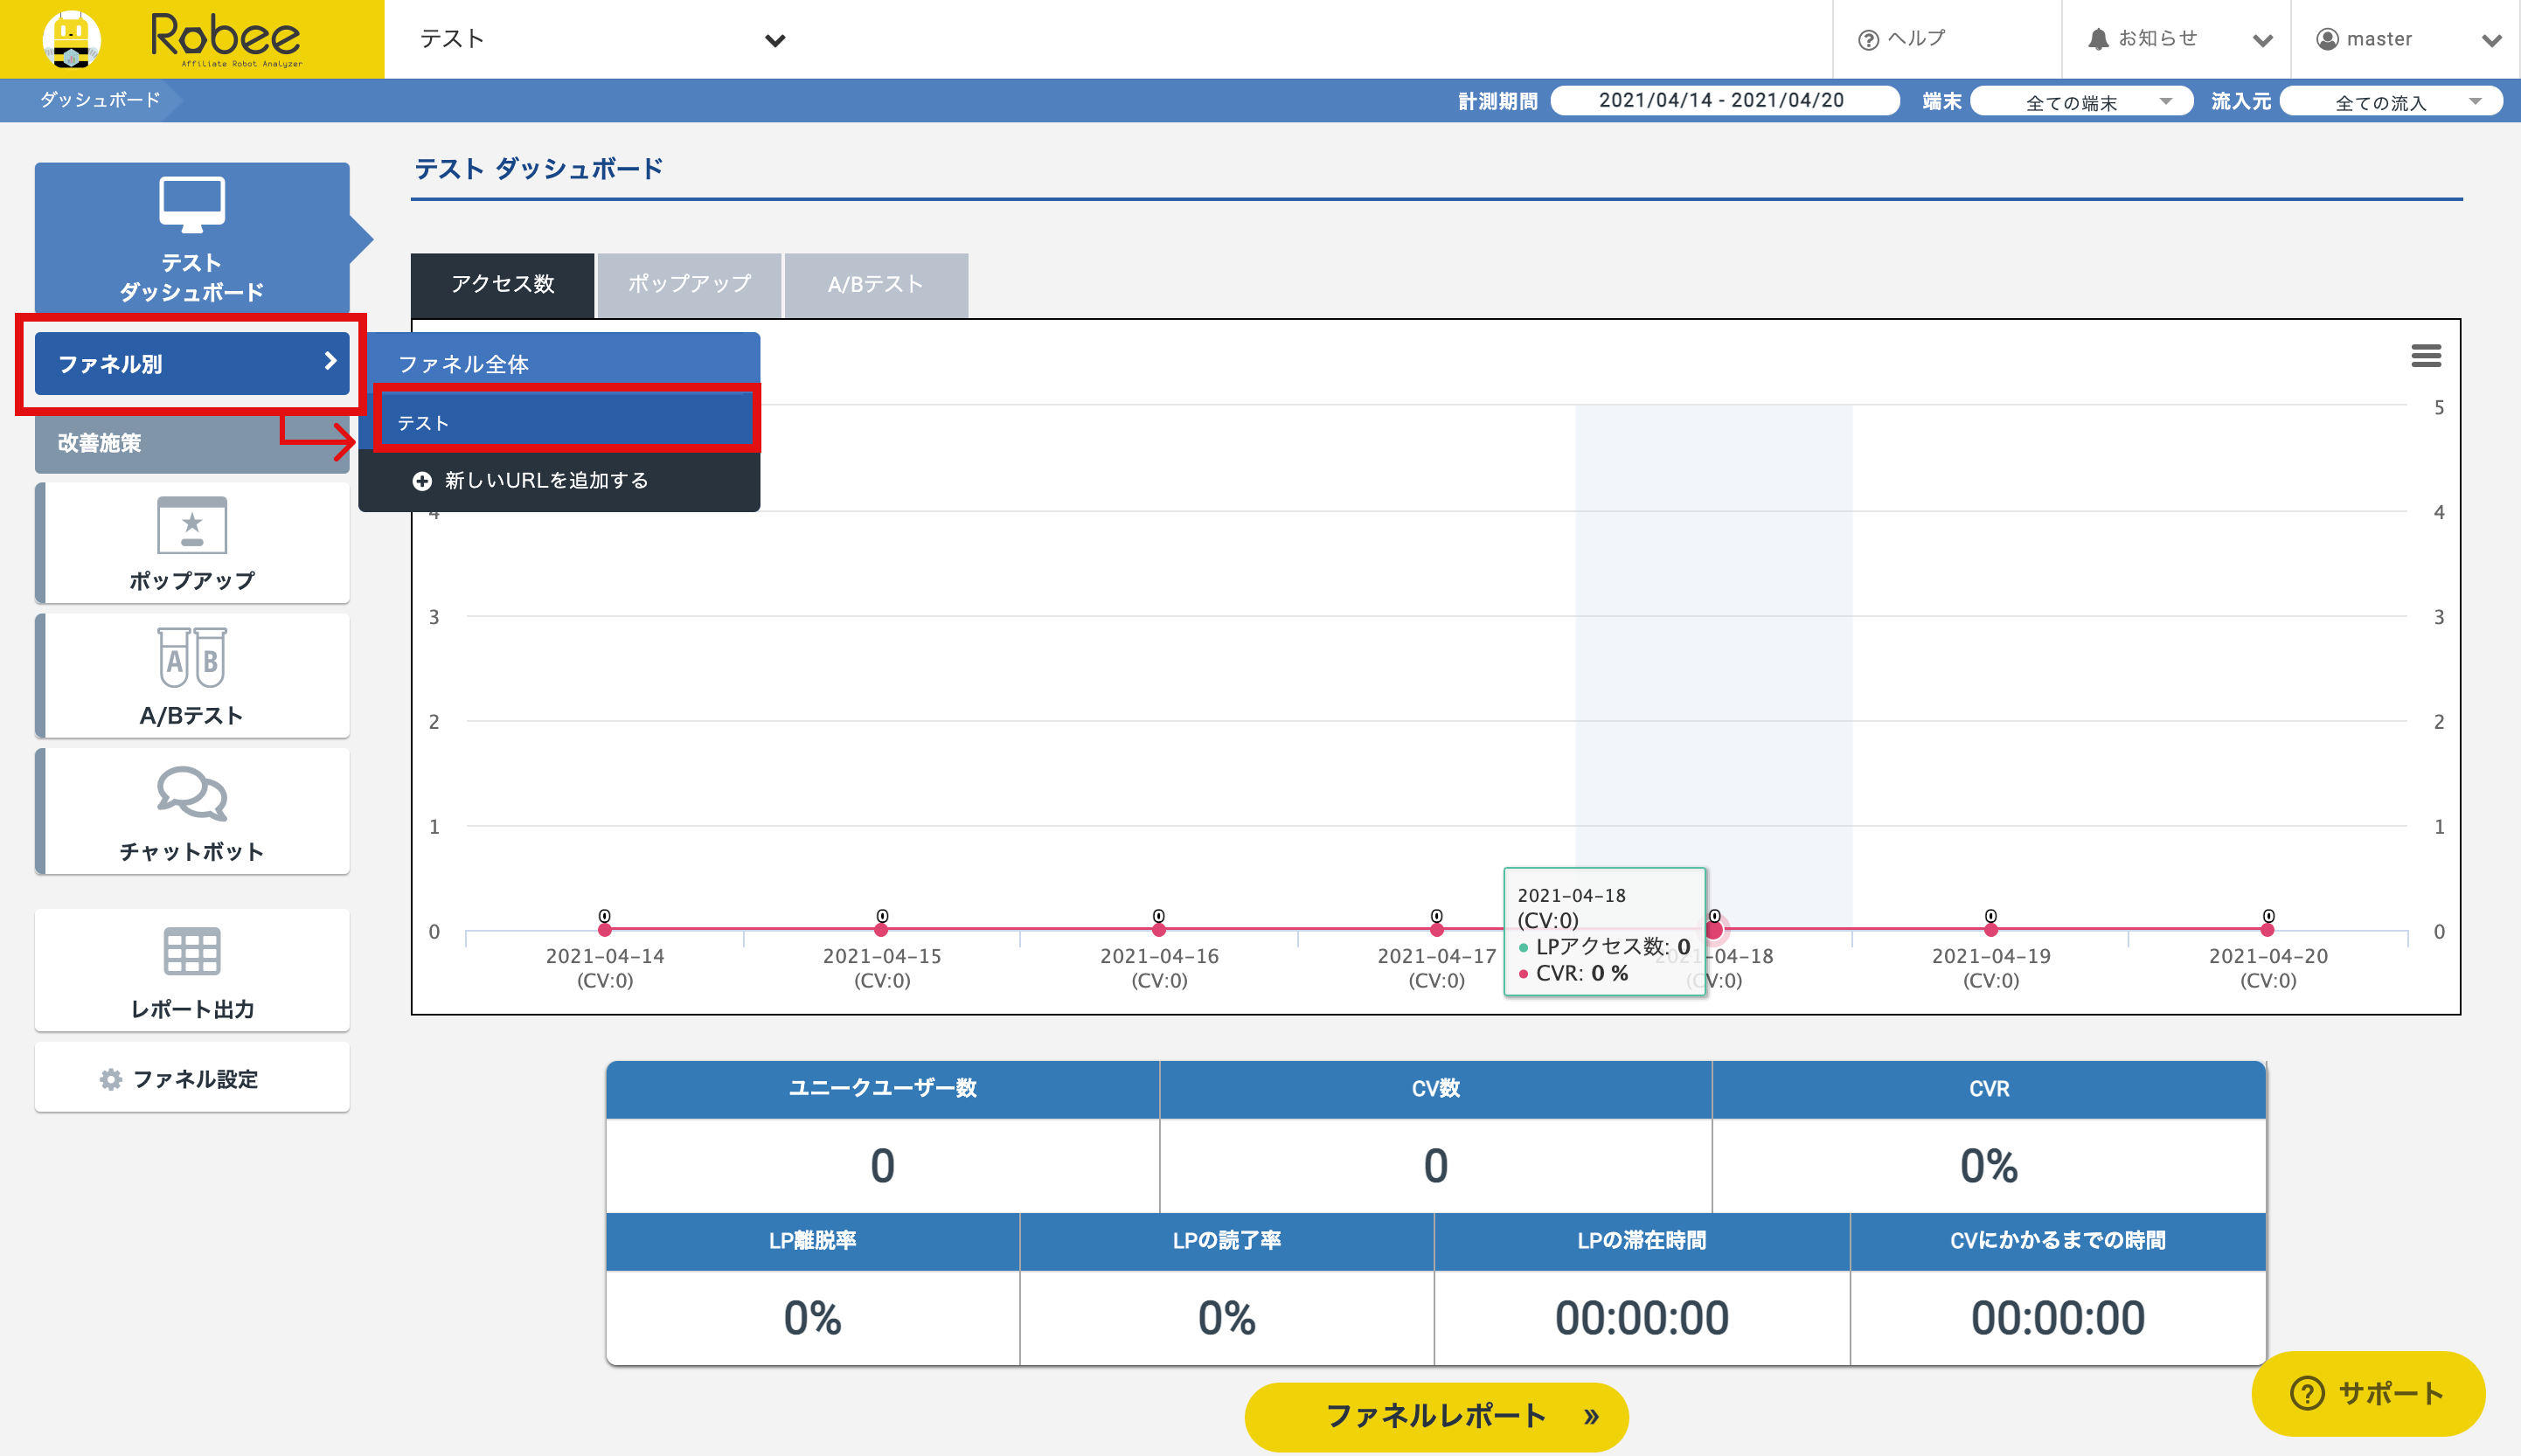This screenshot has height=1456, width=2521.
Task: Switch to the ポップアップ chart tab
Action: tap(689, 284)
